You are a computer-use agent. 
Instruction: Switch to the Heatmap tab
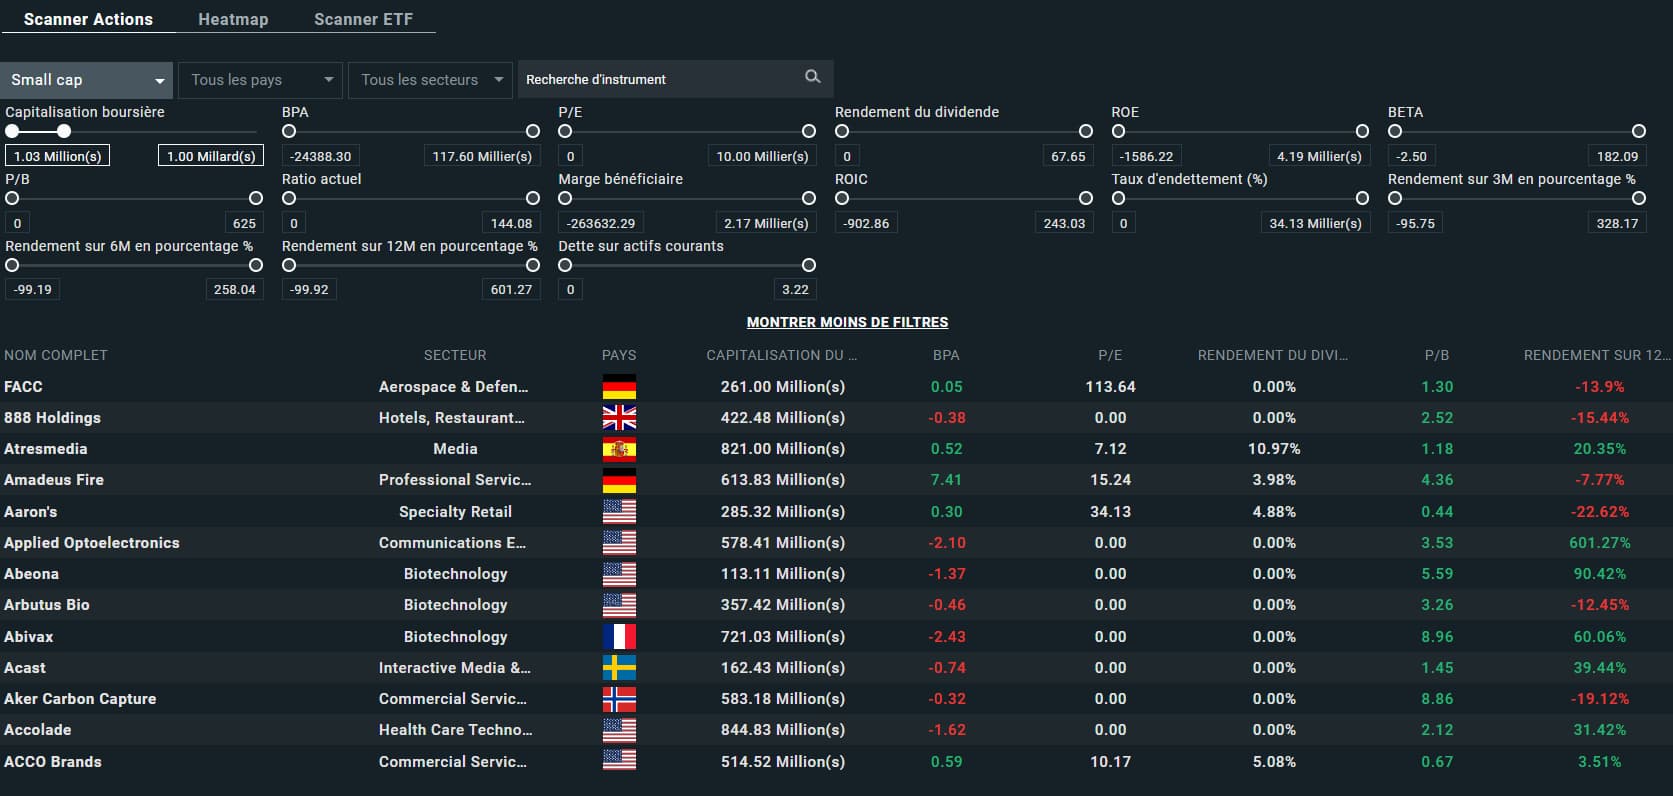pyautogui.click(x=233, y=19)
